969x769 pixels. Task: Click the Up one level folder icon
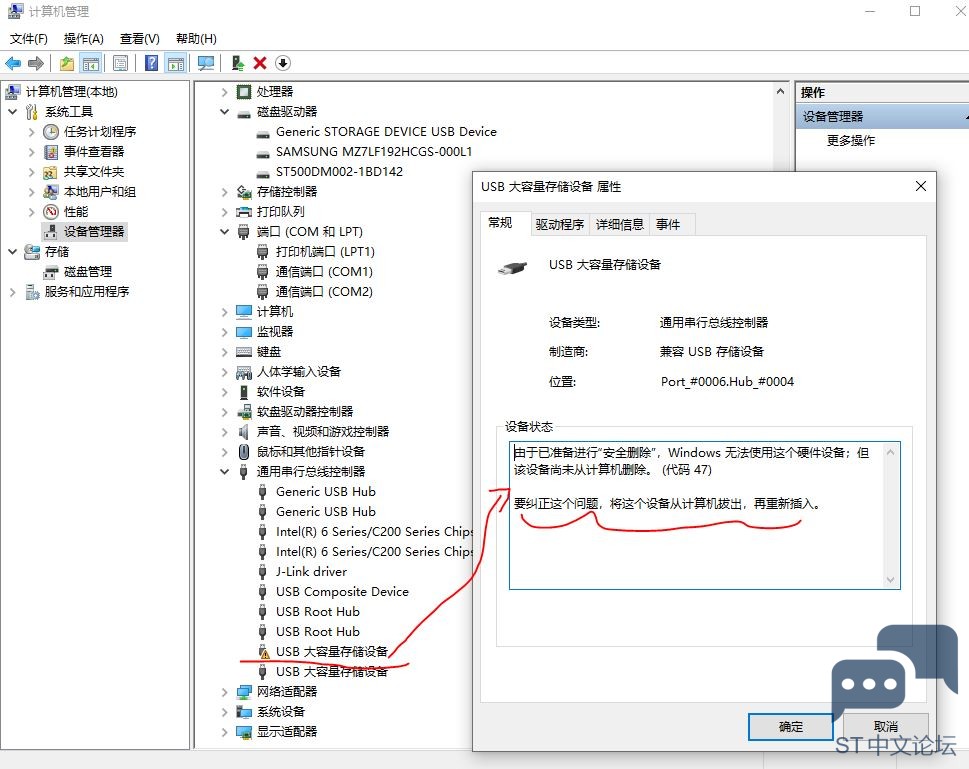(x=67, y=63)
